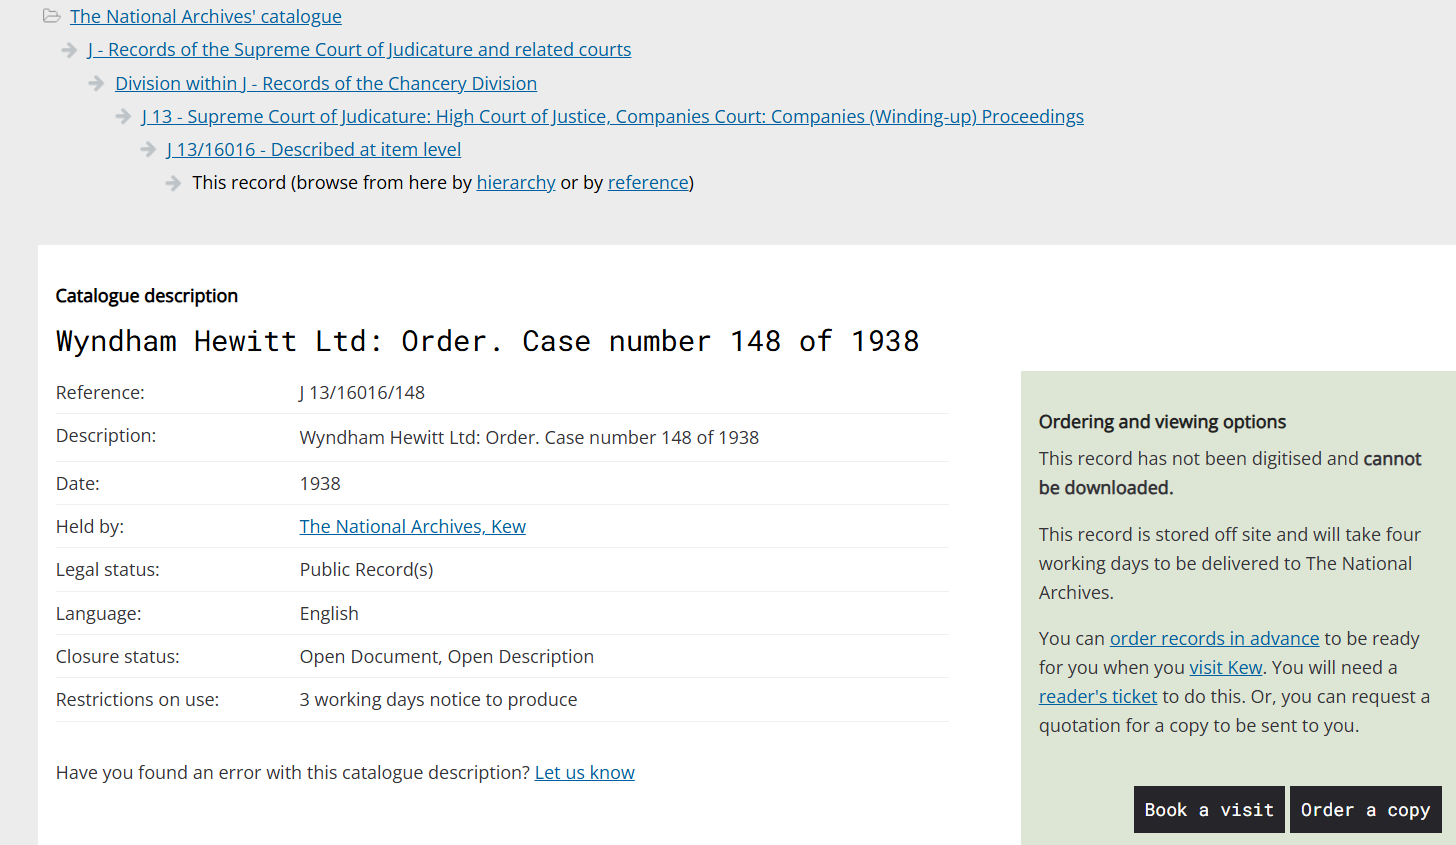The height and width of the screenshot is (845, 1456).
Task: Open the reader's ticket link
Action: click(1098, 697)
